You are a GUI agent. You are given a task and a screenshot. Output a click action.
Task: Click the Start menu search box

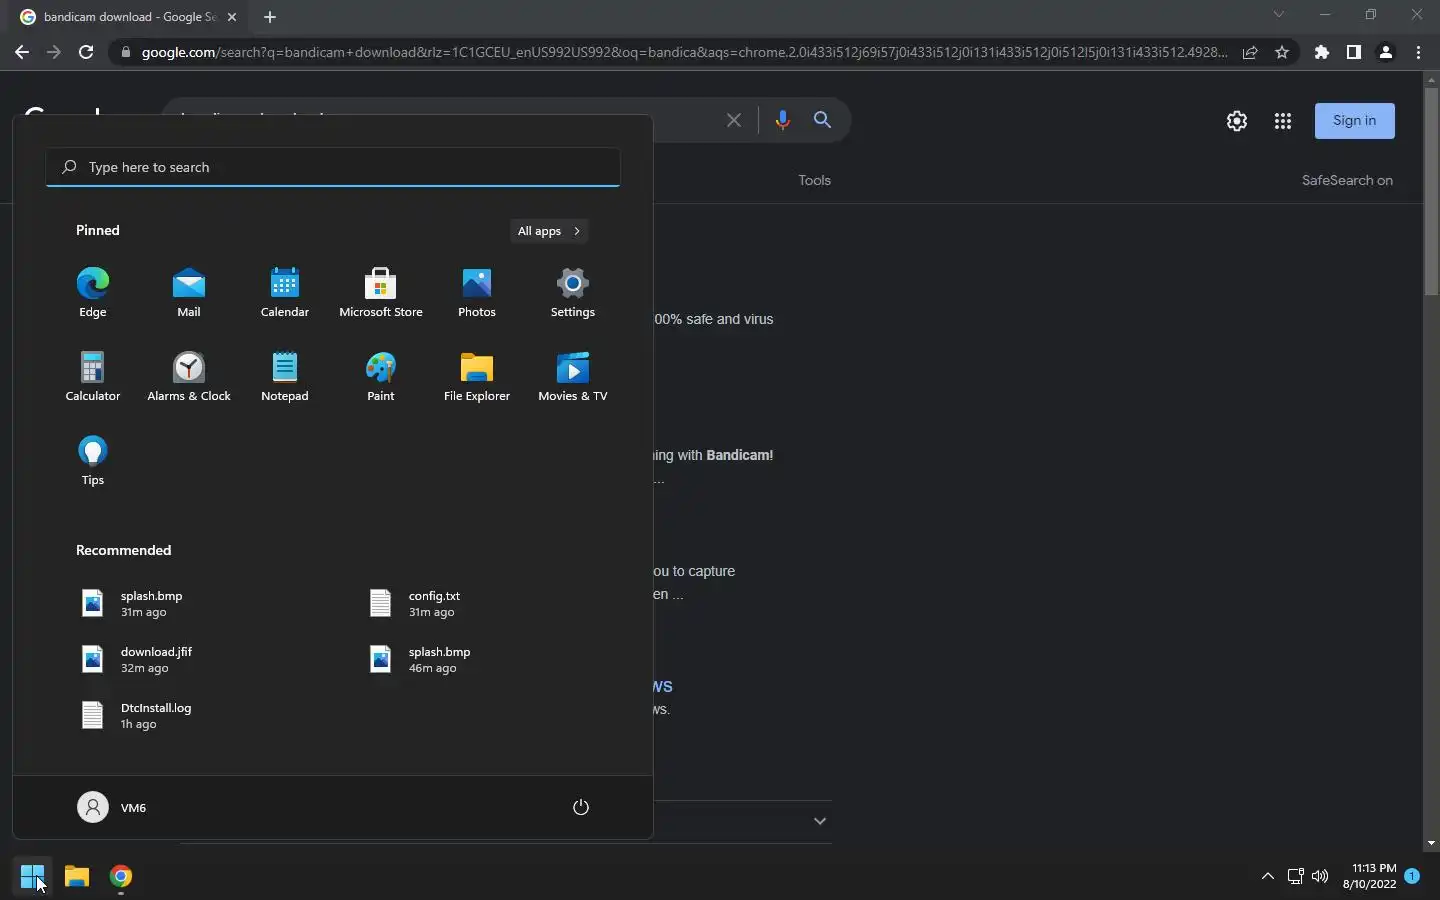tap(333, 167)
